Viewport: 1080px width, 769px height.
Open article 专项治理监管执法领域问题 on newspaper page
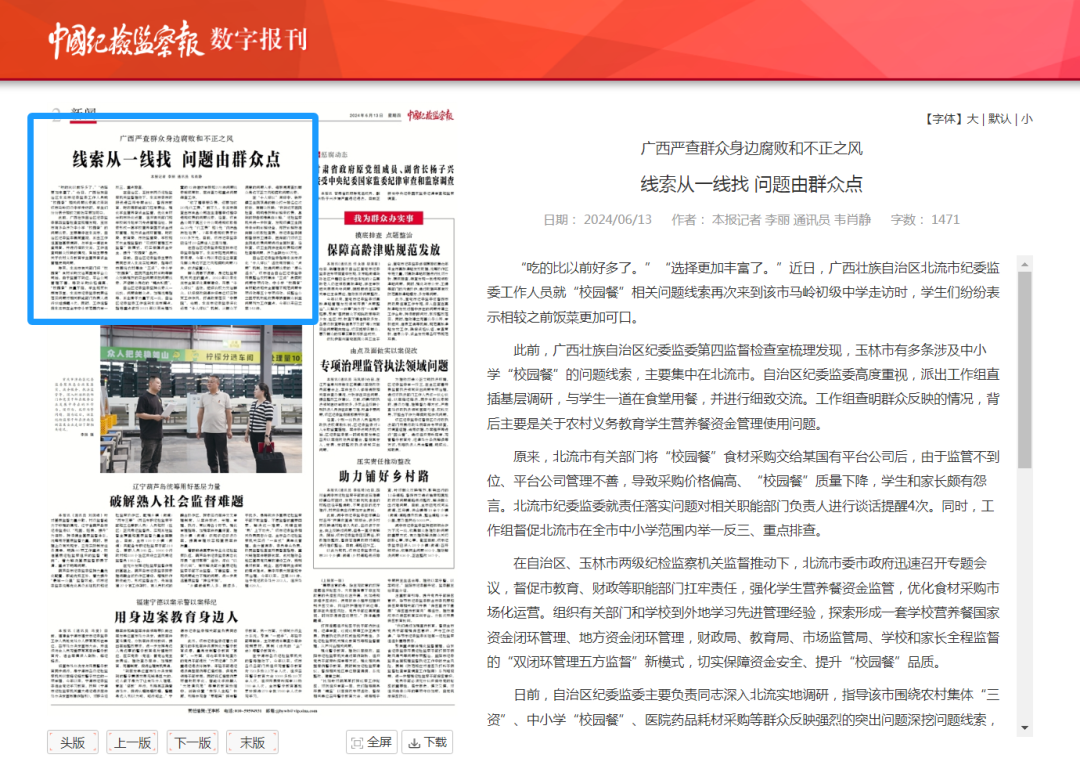[x=384, y=365]
